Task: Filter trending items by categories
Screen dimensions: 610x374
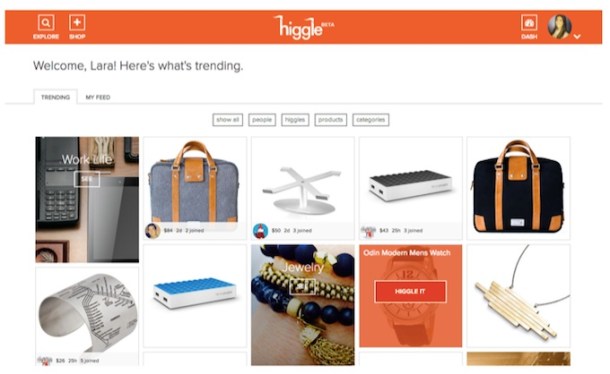Action: click(371, 120)
